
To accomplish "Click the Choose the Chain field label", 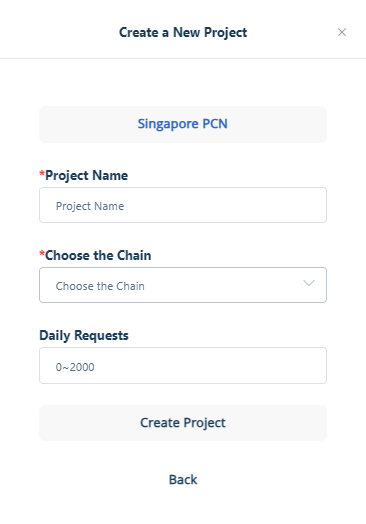I will (98, 255).
